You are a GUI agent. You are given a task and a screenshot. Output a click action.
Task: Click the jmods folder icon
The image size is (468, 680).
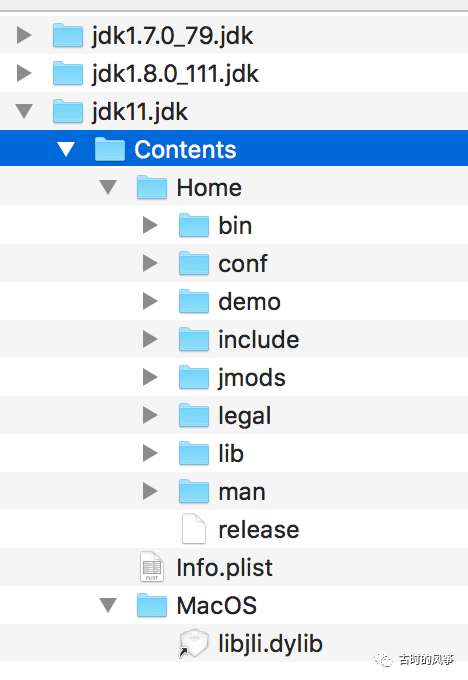(x=194, y=377)
